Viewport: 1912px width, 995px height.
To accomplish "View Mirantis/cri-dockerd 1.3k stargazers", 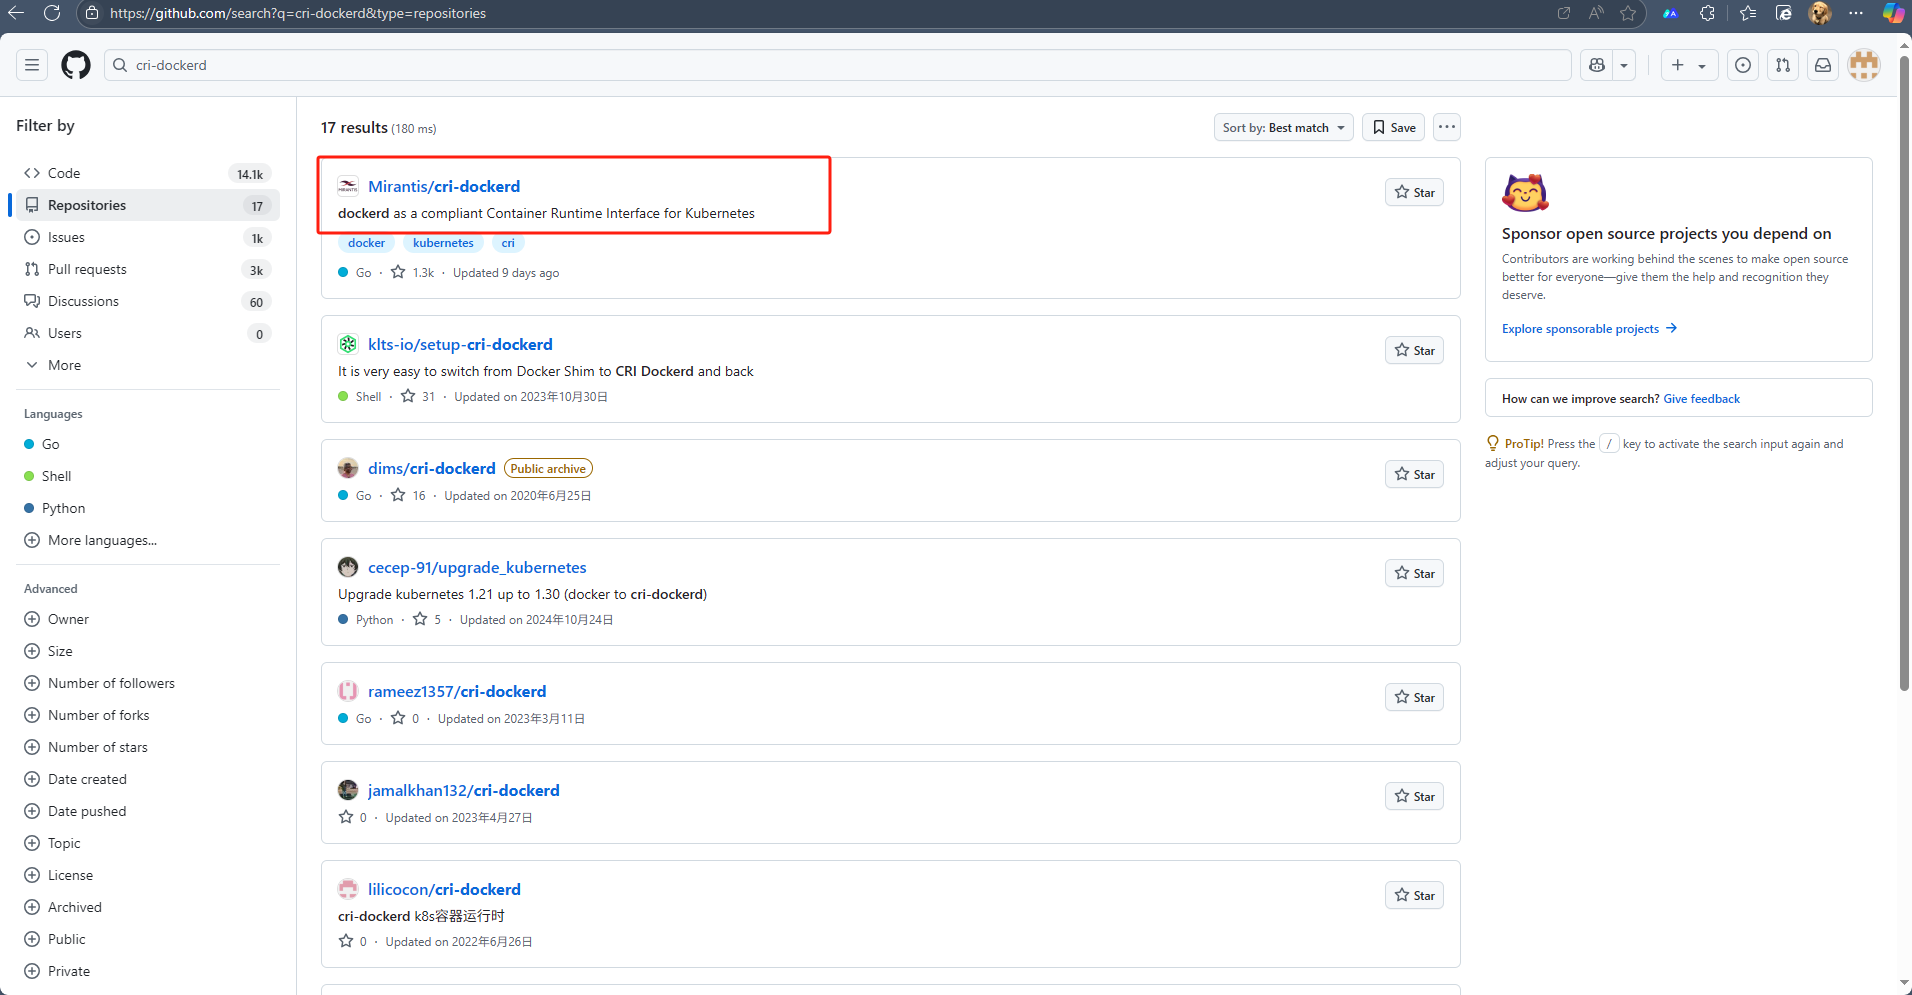I will pos(413,272).
